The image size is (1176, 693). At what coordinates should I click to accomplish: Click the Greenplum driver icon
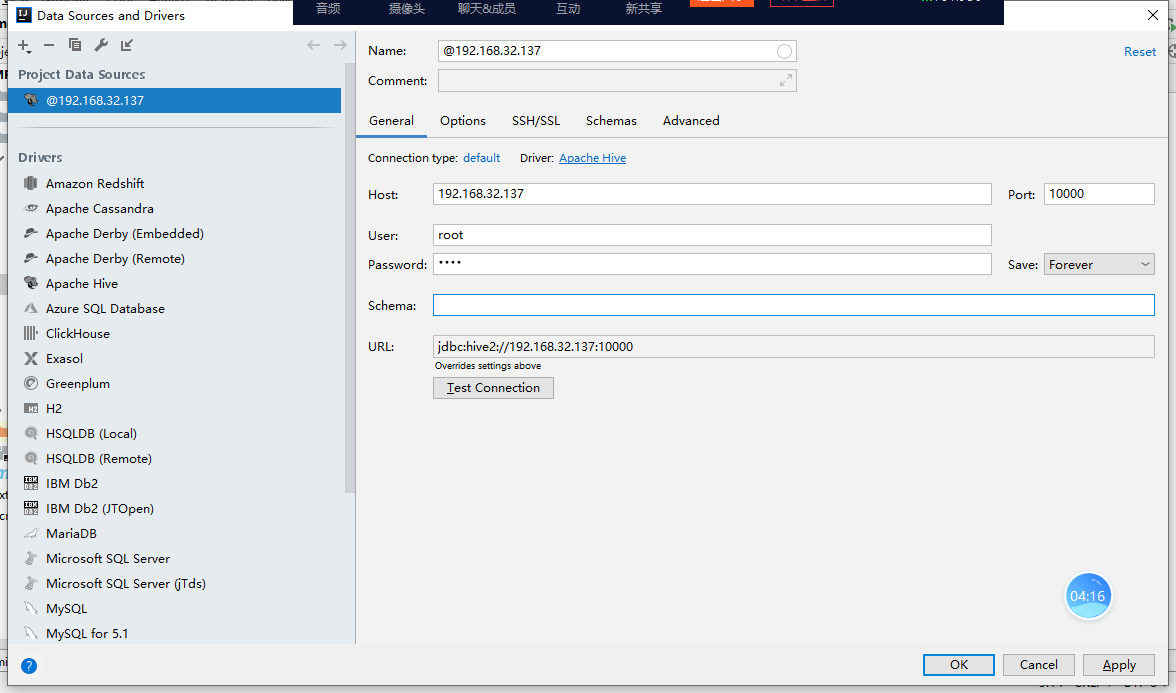(31, 383)
